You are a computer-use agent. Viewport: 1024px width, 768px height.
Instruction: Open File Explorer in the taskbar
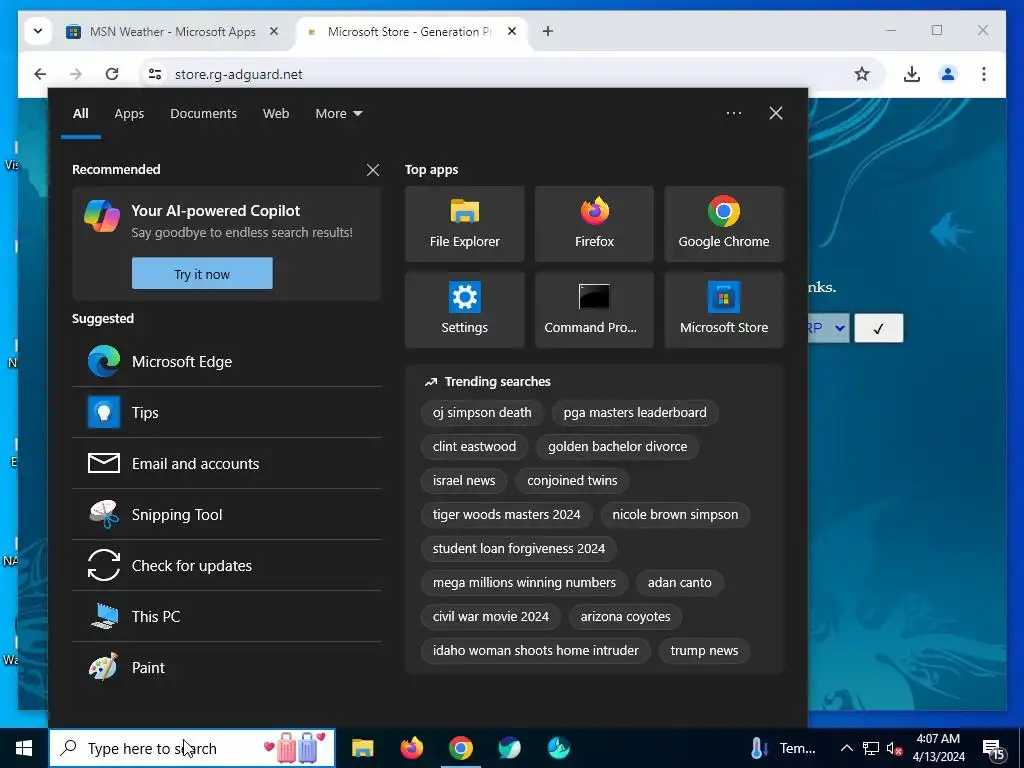[x=362, y=748]
